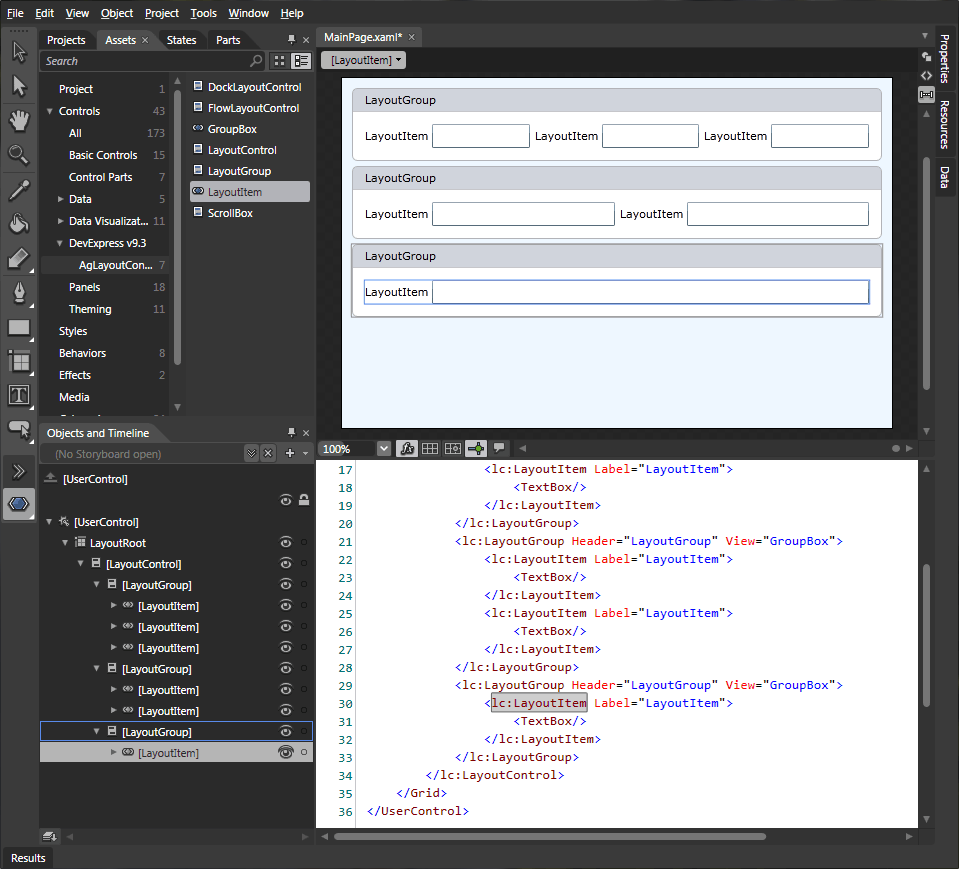Image resolution: width=959 pixels, height=869 pixels.
Task: Select the Pen tool
Action: click(x=19, y=292)
